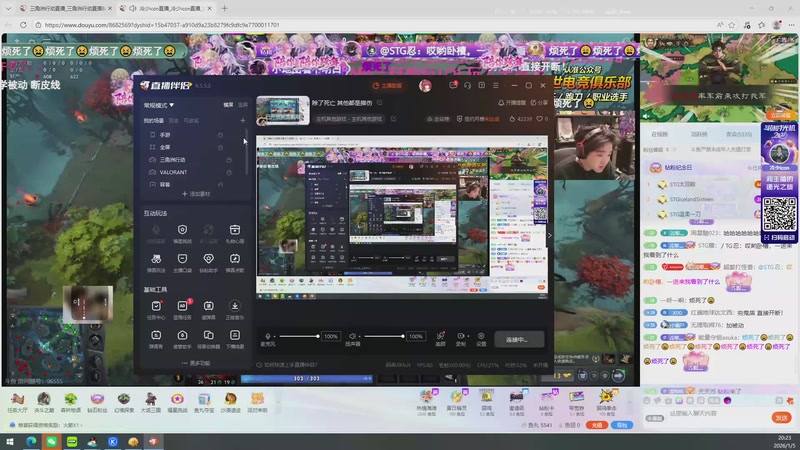The width and height of the screenshot is (800, 450).
Task: Click the 连接中 button
Action: coord(518,340)
